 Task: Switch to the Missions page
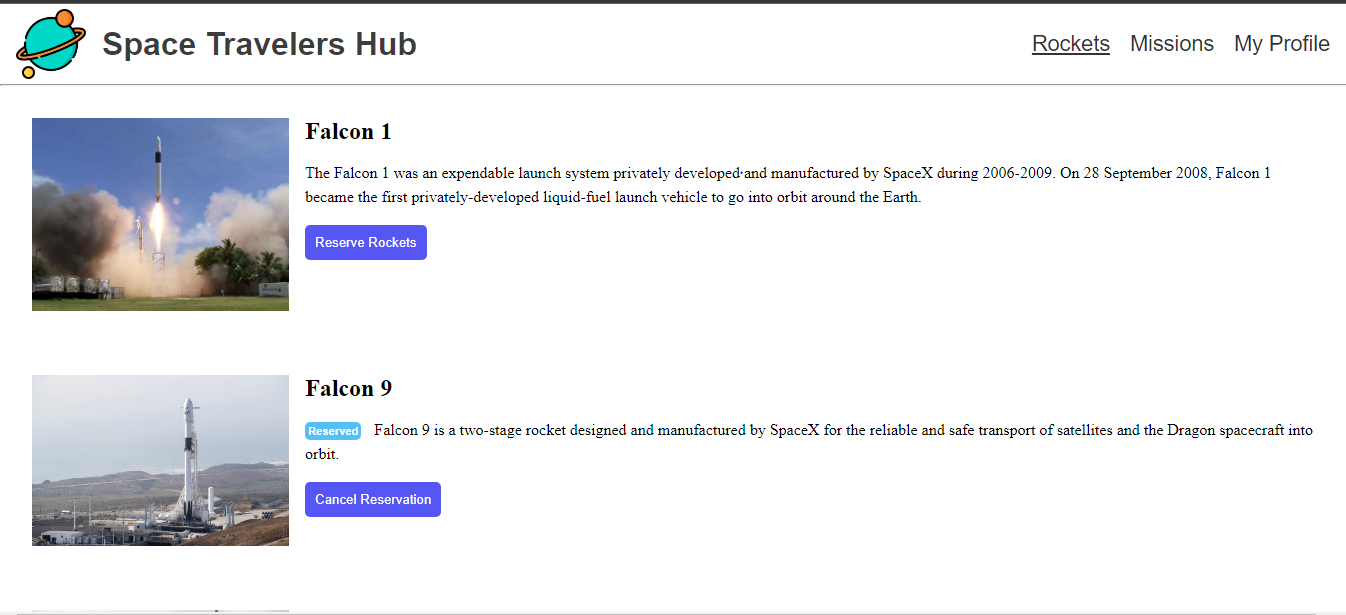pyautogui.click(x=1171, y=44)
